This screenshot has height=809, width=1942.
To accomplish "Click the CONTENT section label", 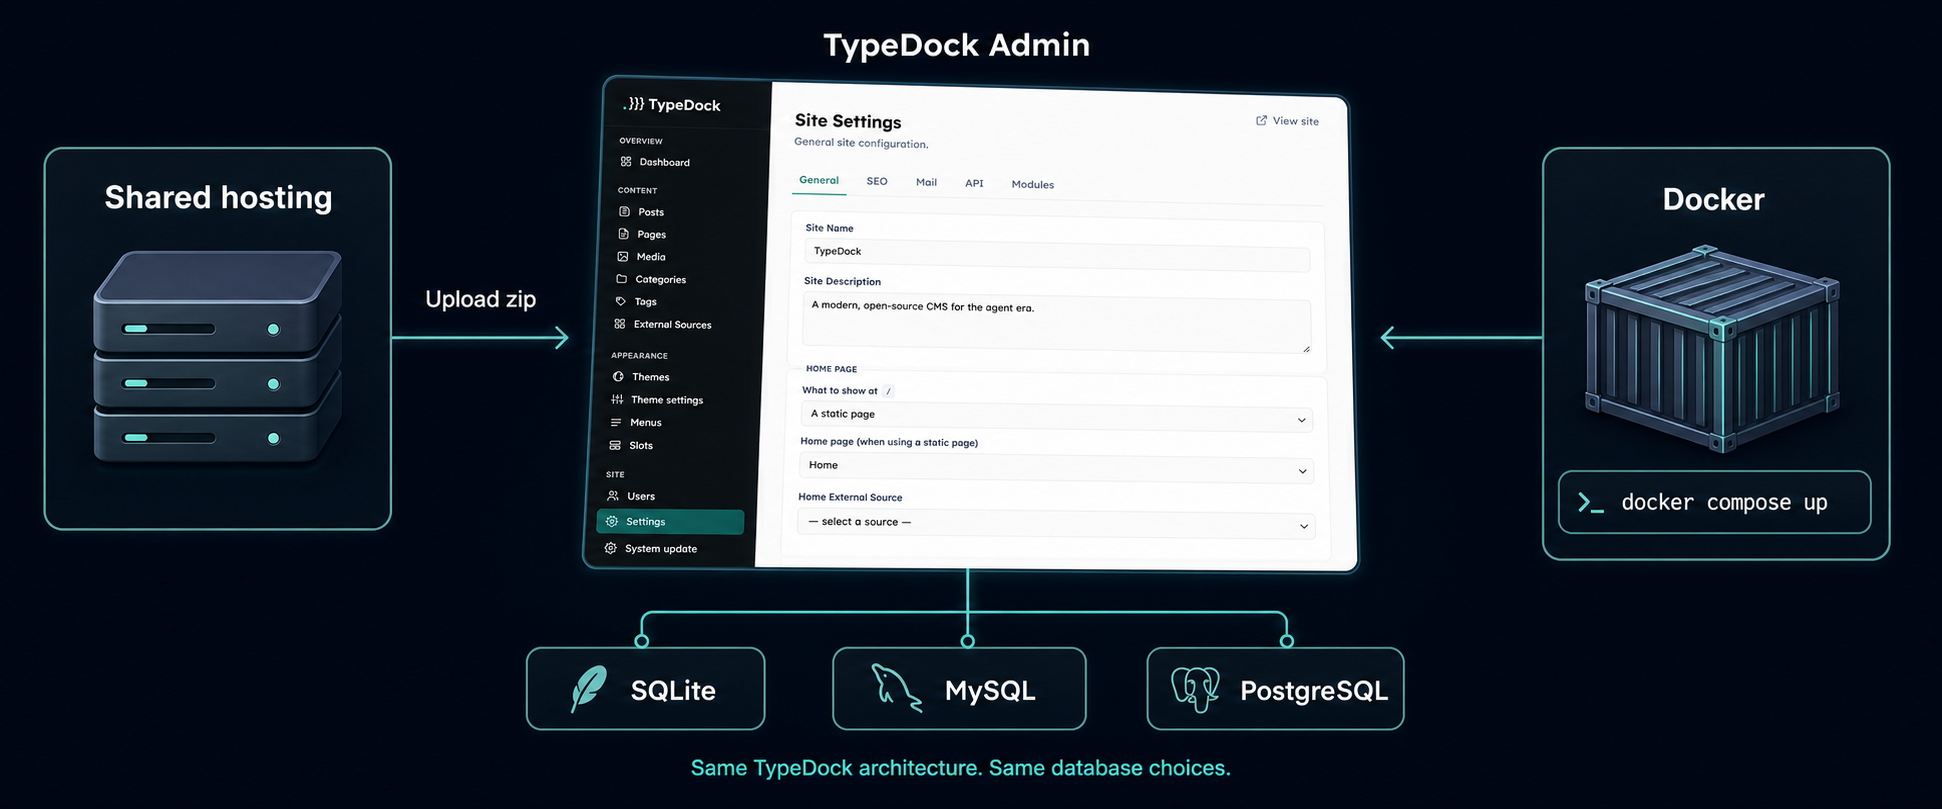I will click(x=638, y=190).
